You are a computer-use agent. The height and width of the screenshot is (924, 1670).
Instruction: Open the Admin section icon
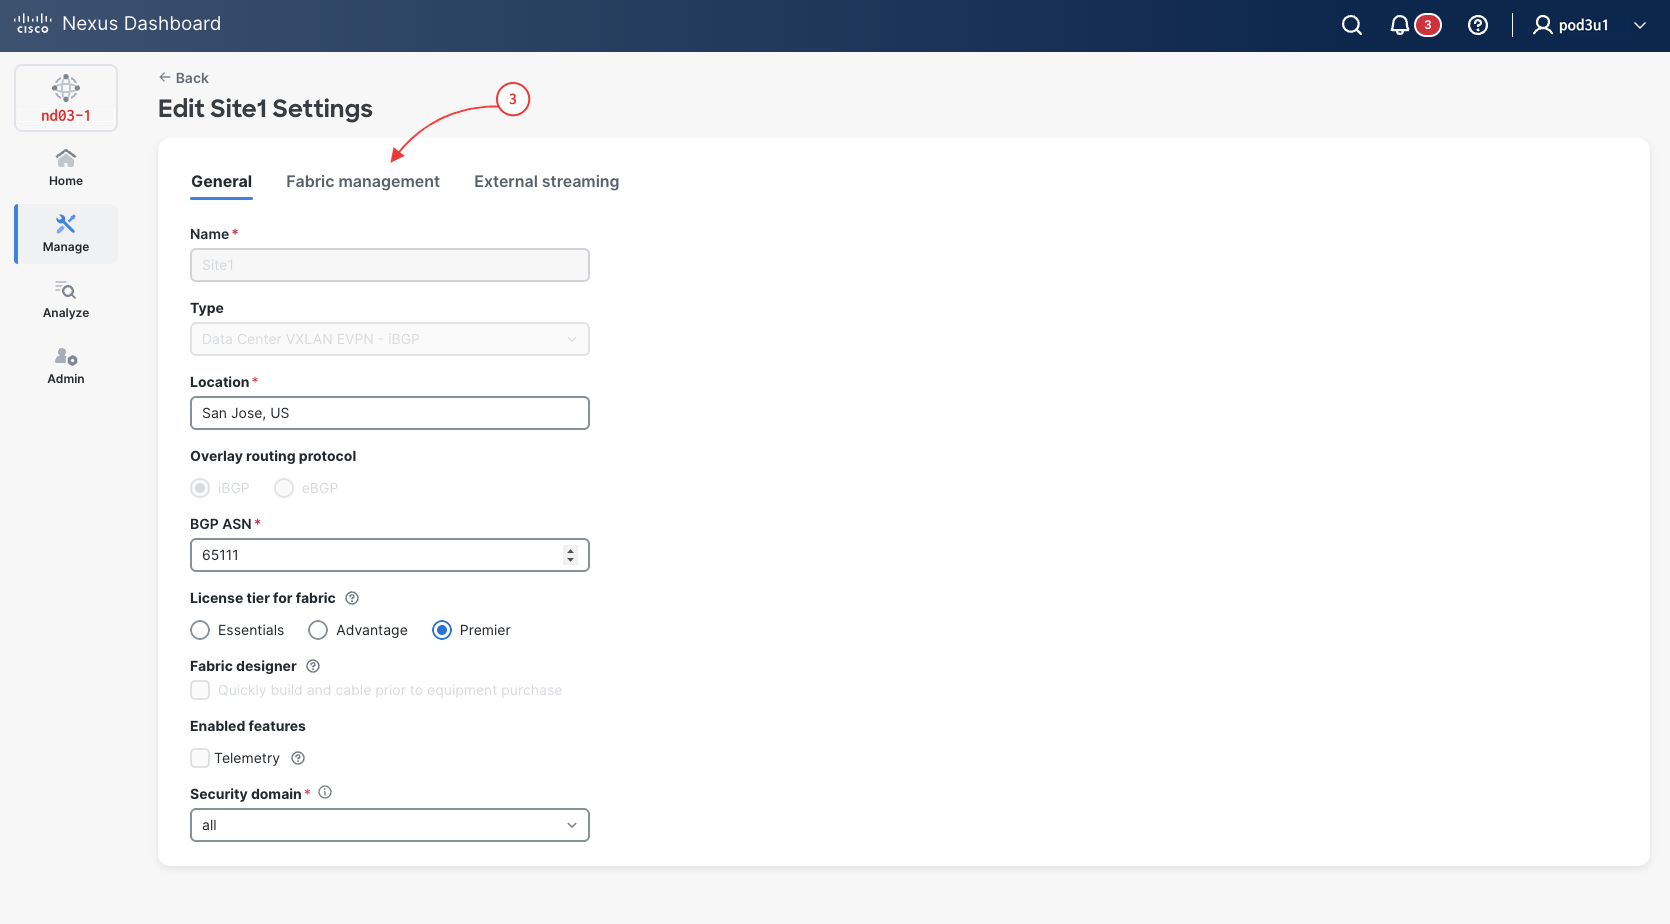click(66, 357)
